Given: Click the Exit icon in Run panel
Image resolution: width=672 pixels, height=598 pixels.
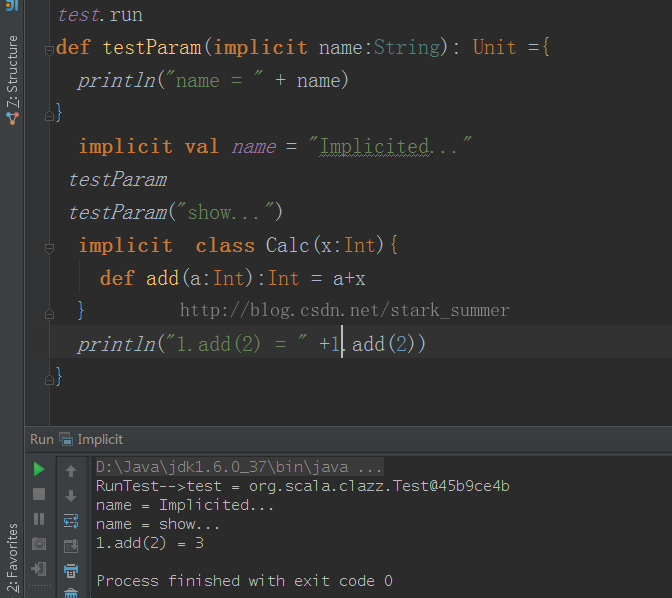Looking at the screenshot, I should coord(39,569).
